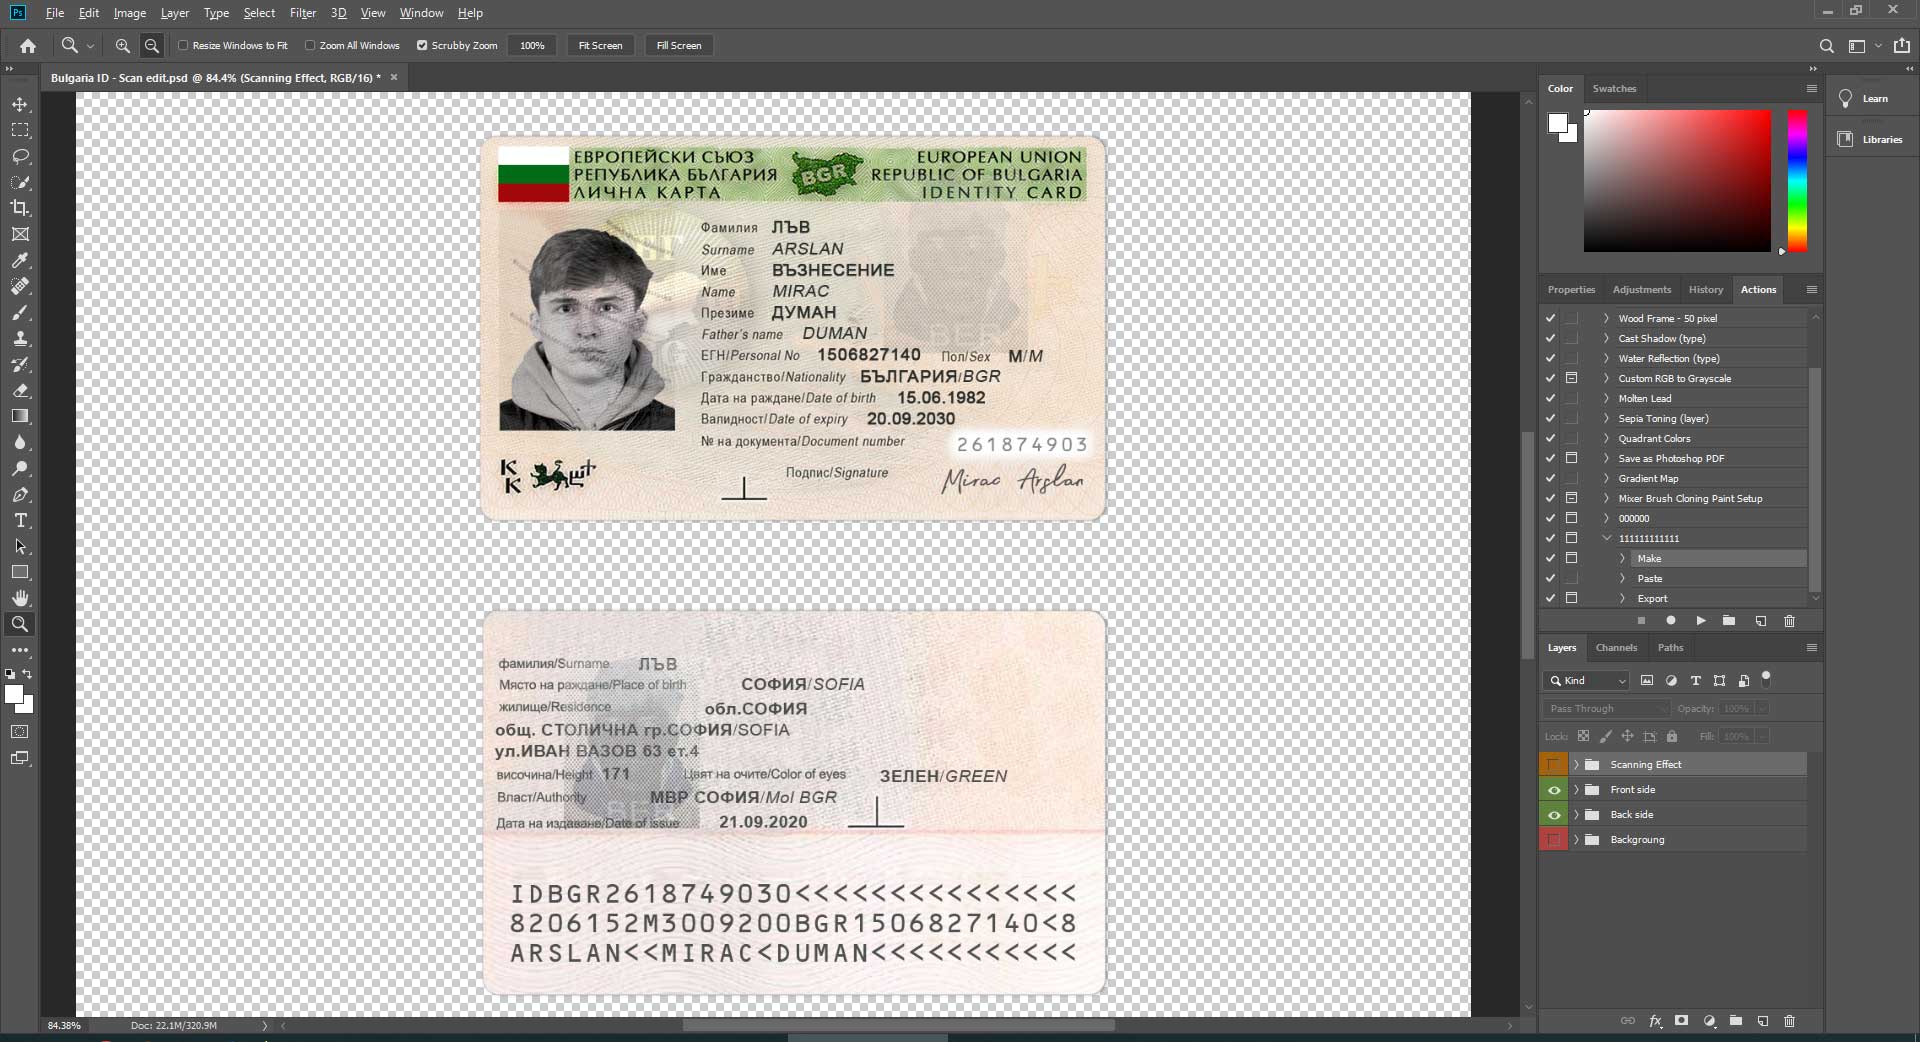The height and width of the screenshot is (1042, 1920).
Task: Activate the Hand tool
Action: (20, 598)
